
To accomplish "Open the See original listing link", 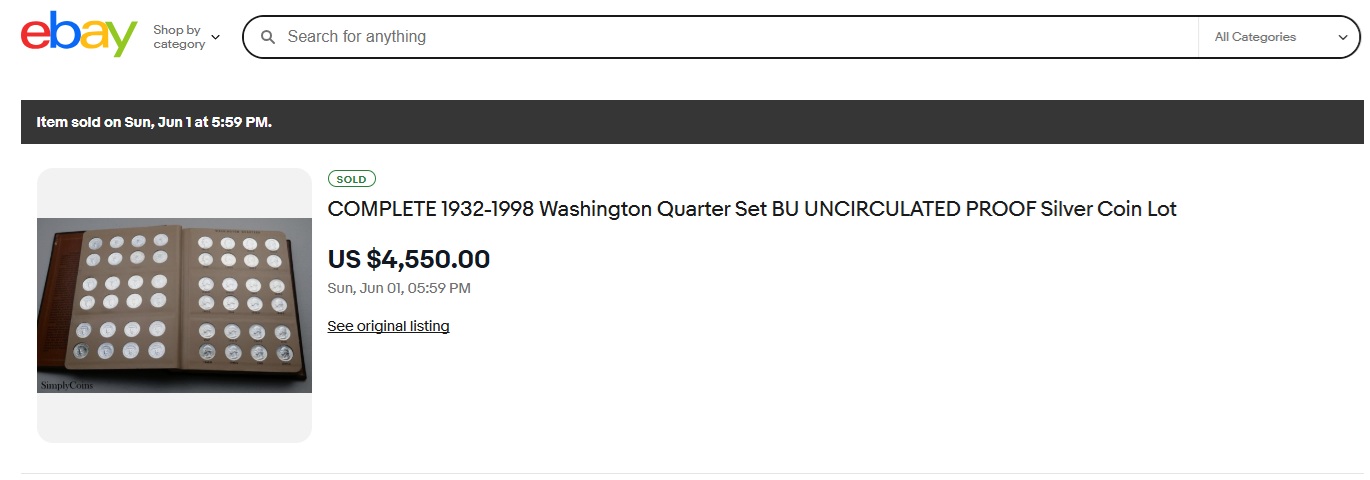I will [388, 326].
